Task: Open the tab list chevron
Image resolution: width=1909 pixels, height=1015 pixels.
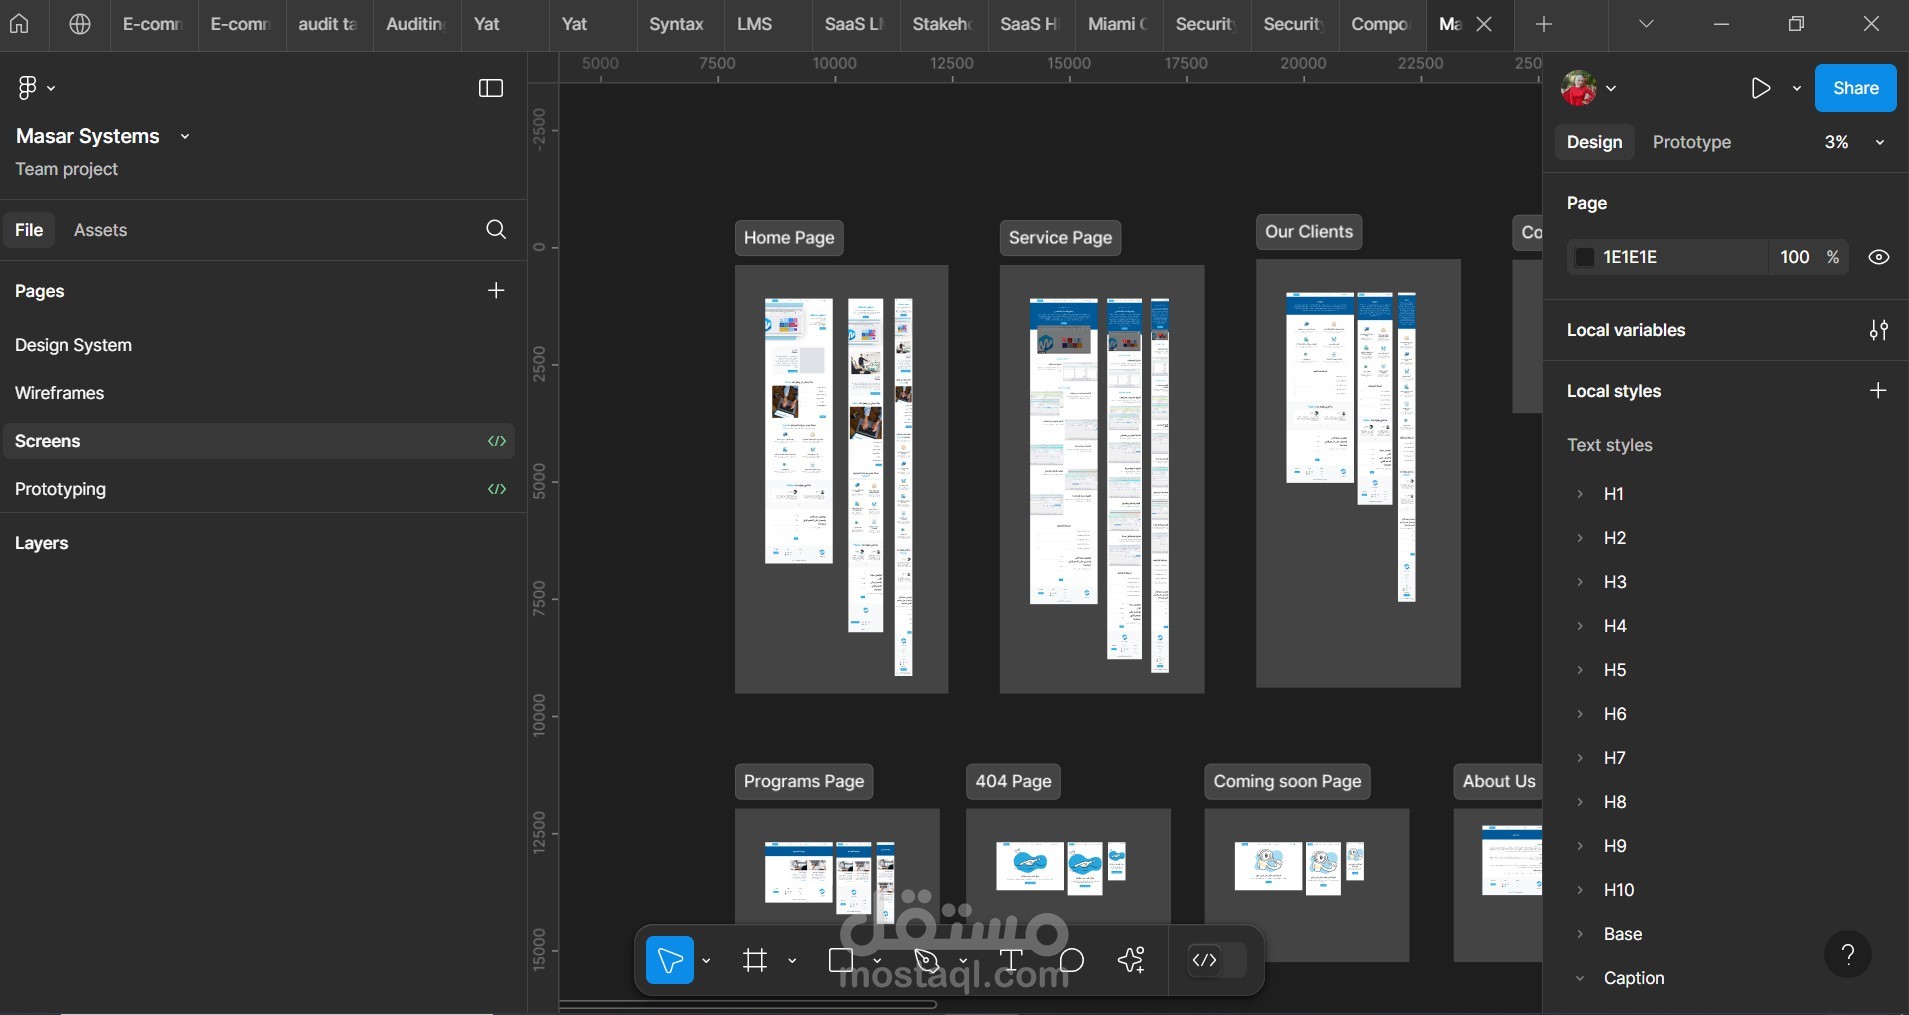Action: pyautogui.click(x=1646, y=24)
